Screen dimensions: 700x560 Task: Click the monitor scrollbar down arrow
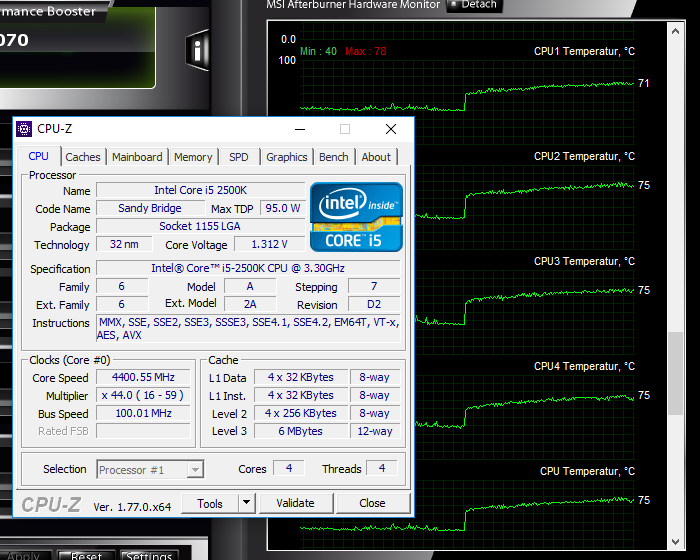pos(675,542)
